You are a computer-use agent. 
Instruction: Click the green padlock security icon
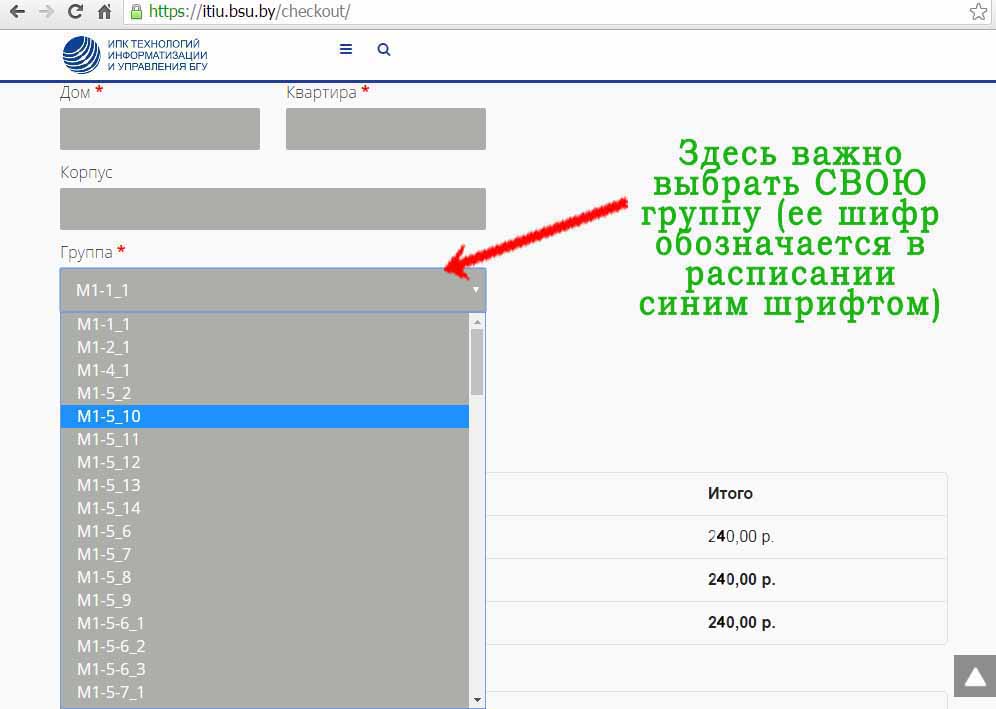pos(136,11)
